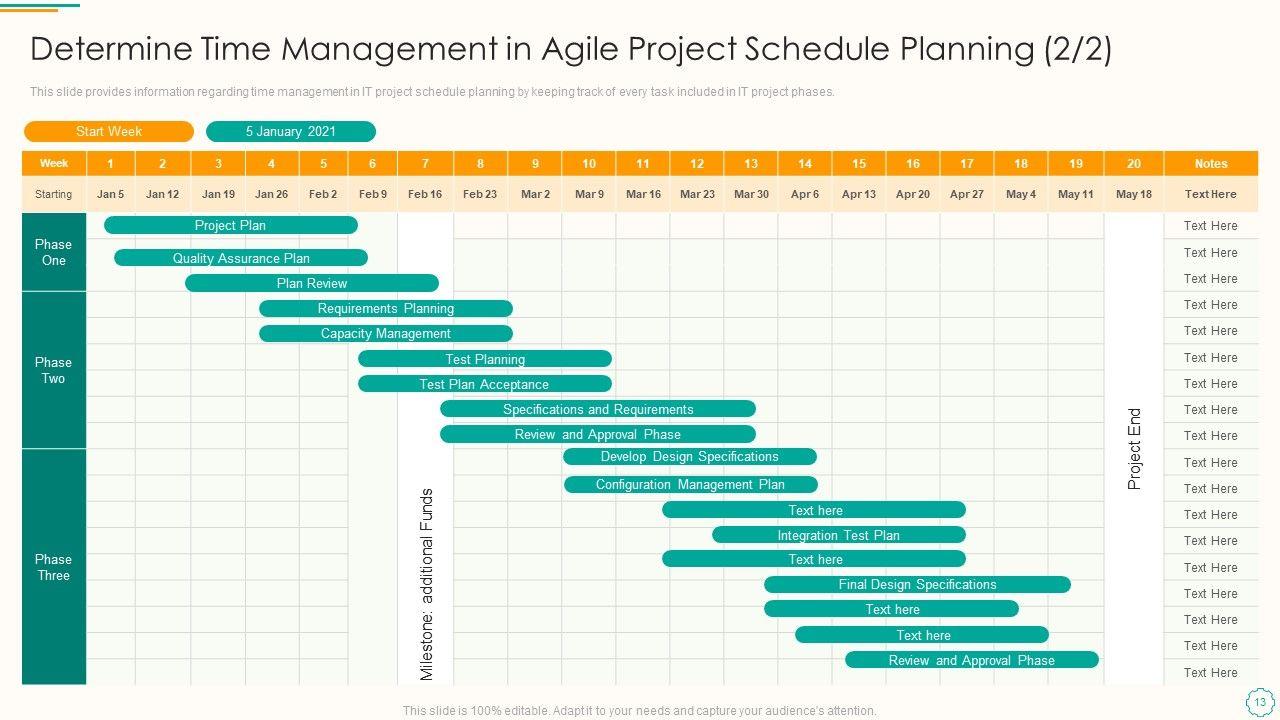Image resolution: width=1280 pixels, height=720 pixels.
Task: Click the Start Week orange pill
Action: coord(108,131)
